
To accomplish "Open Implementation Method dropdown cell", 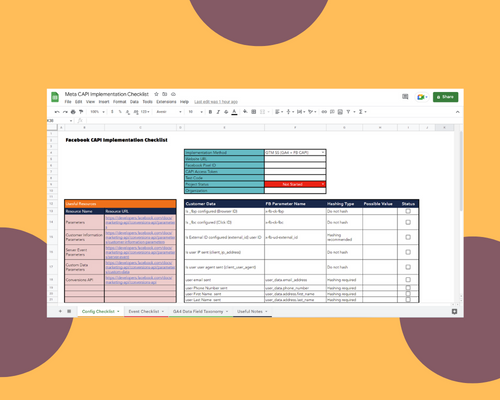I will coord(295,152).
